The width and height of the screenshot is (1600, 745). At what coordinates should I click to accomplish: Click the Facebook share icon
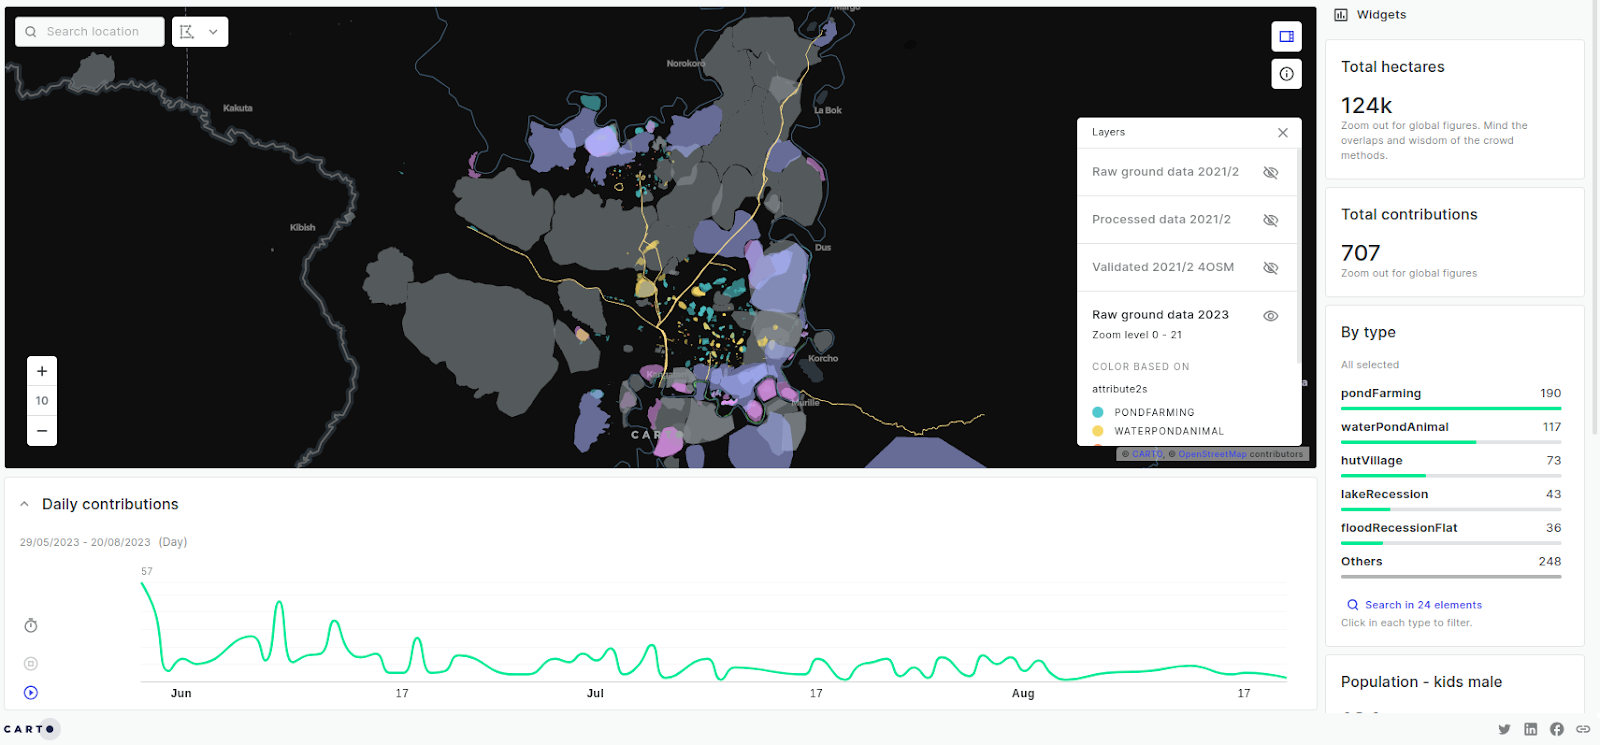1557,729
